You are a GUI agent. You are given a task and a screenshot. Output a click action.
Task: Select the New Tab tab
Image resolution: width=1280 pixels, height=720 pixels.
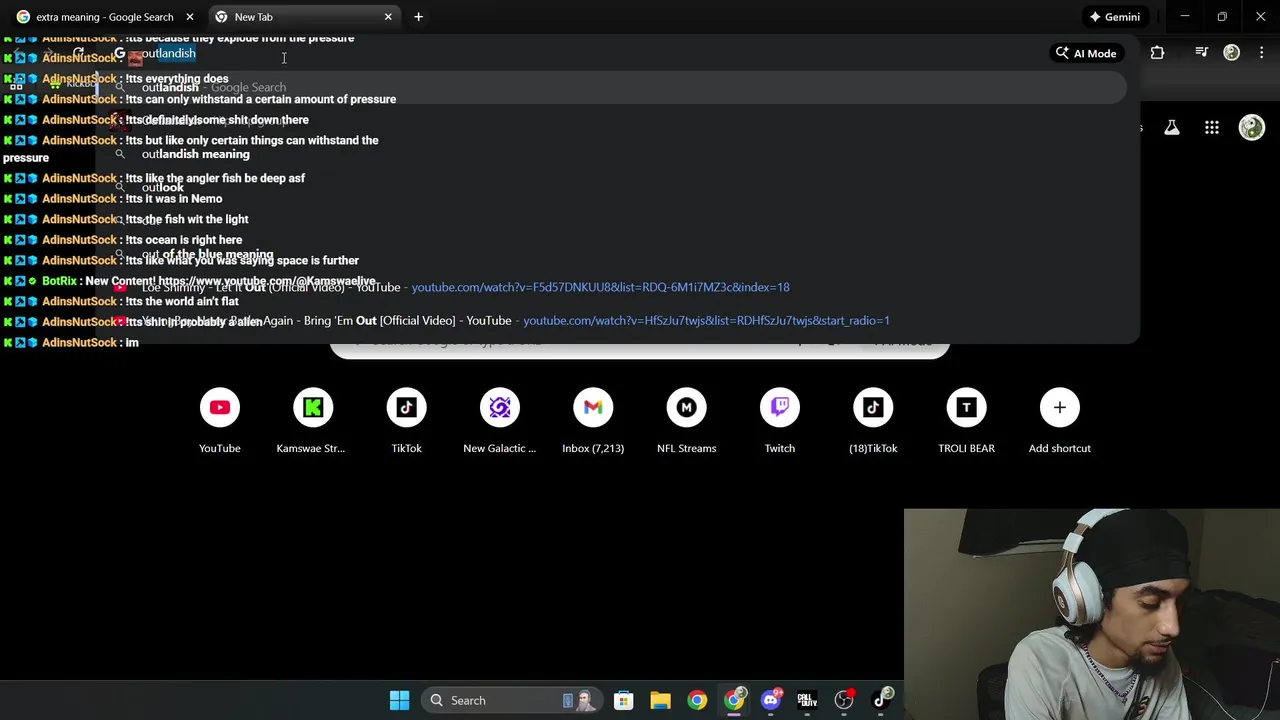[300, 17]
